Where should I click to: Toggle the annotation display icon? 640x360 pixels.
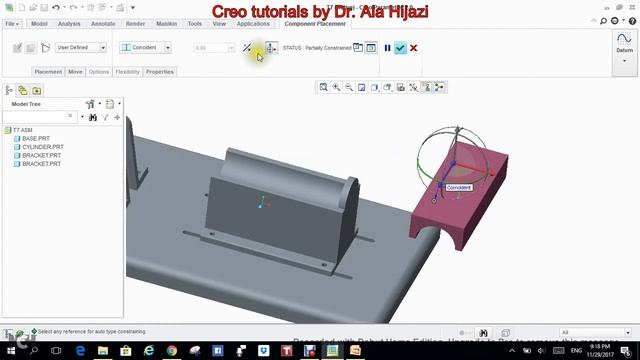[x=426, y=87]
